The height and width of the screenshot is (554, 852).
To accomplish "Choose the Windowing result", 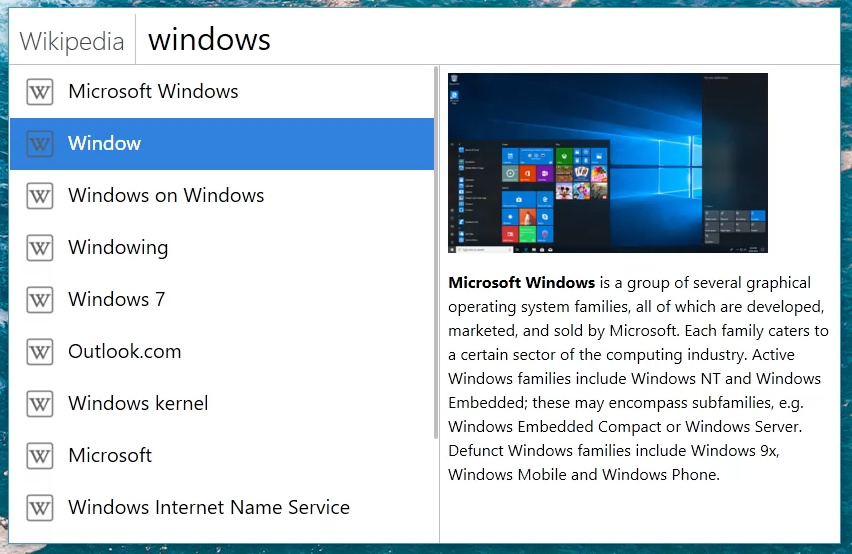I will tap(222, 248).
